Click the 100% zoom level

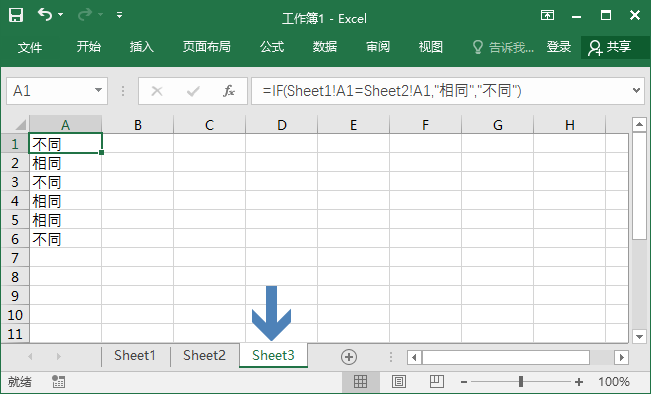tap(614, 382)
